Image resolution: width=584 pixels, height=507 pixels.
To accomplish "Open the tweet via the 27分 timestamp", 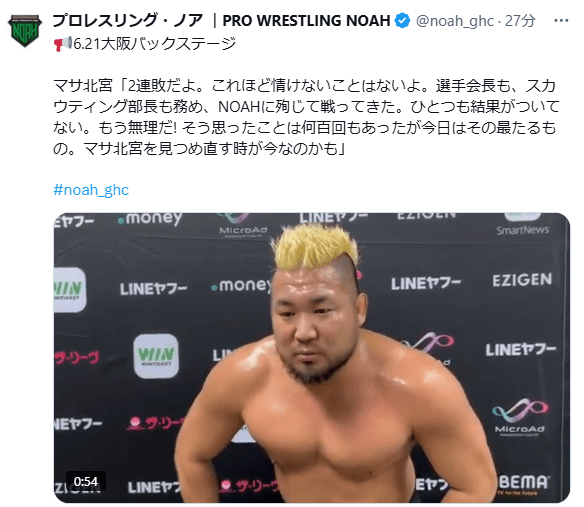I will 520,21.
